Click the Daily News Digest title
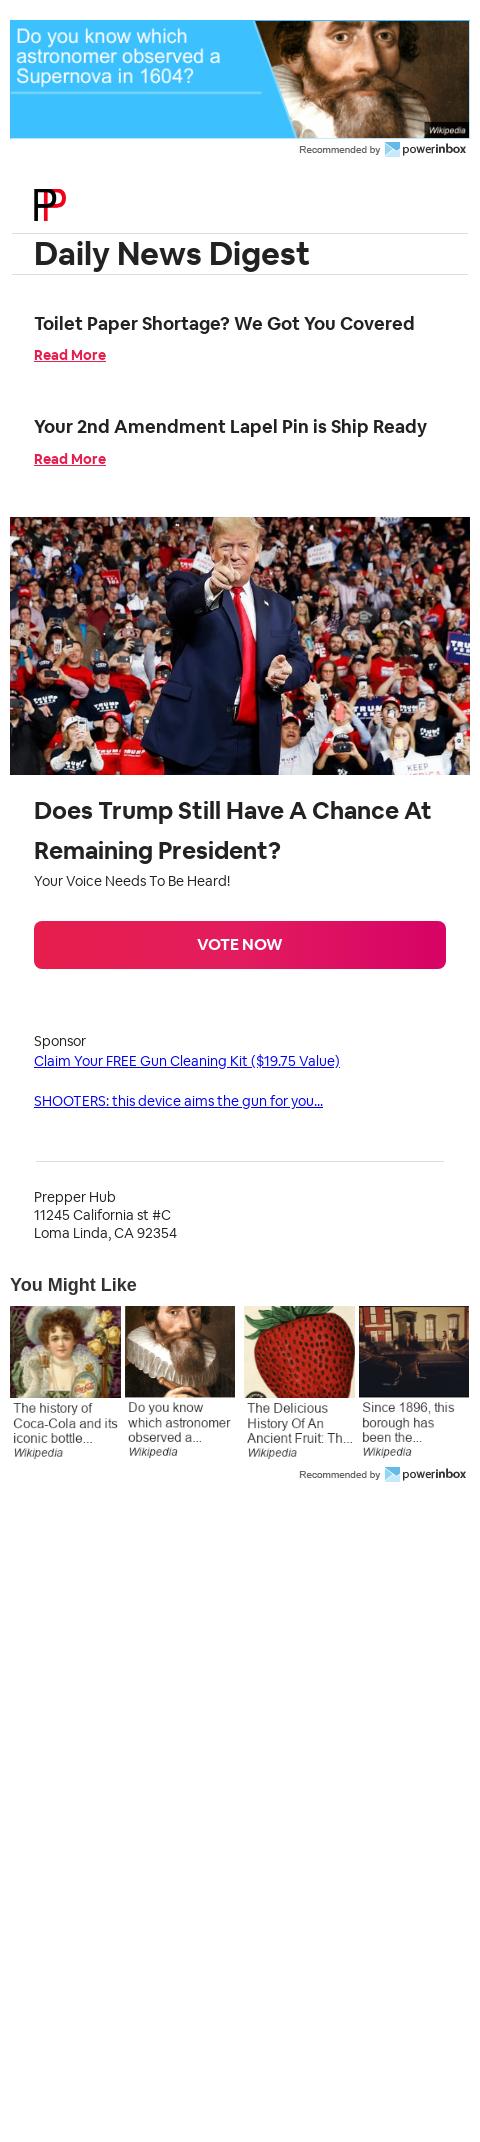 172,254
